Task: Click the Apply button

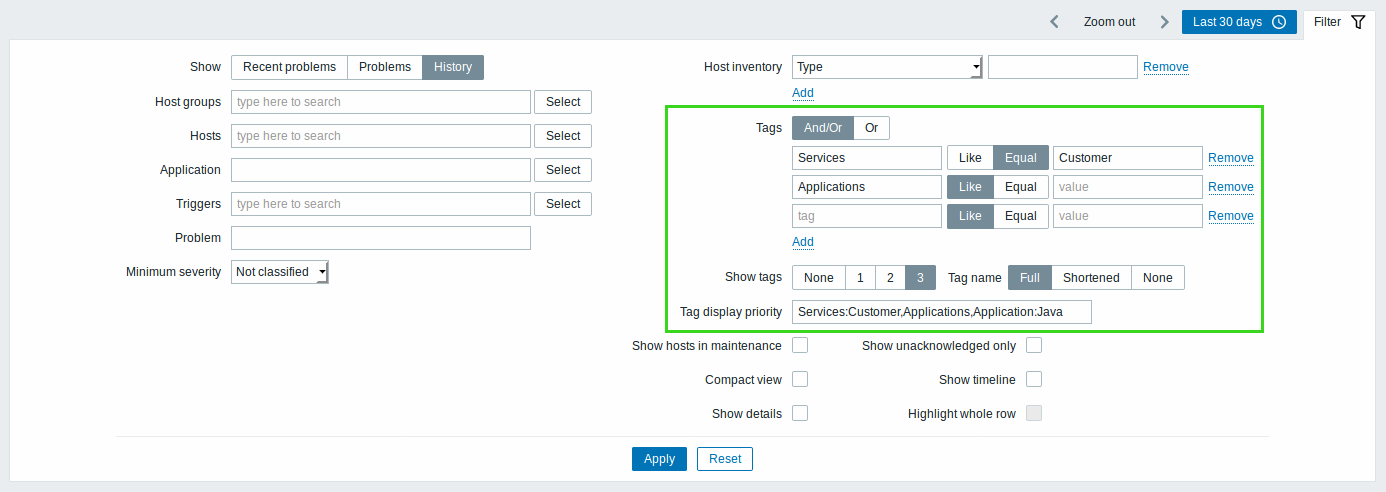Action: pyautogui.click(x=660, y=459)
